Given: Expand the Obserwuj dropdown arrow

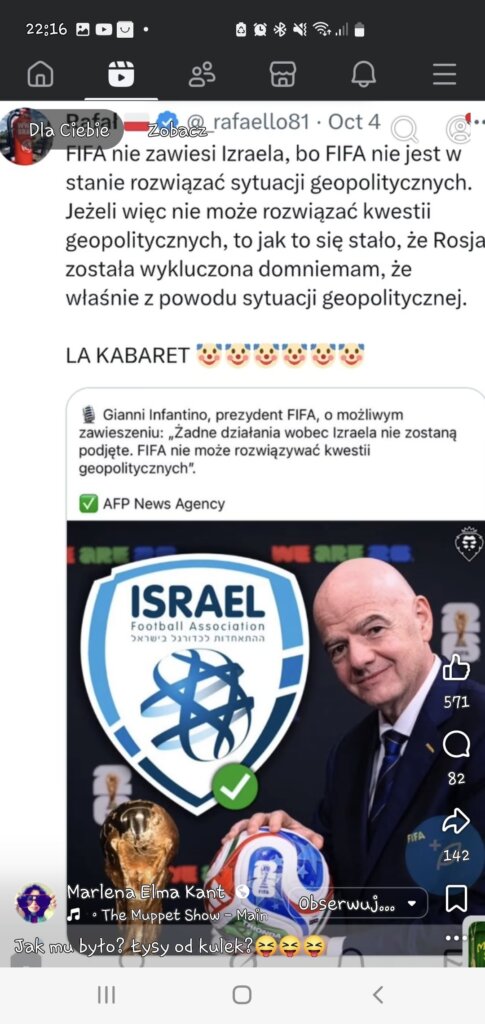Looking at the screenshot, I should (x=412, y=904).
